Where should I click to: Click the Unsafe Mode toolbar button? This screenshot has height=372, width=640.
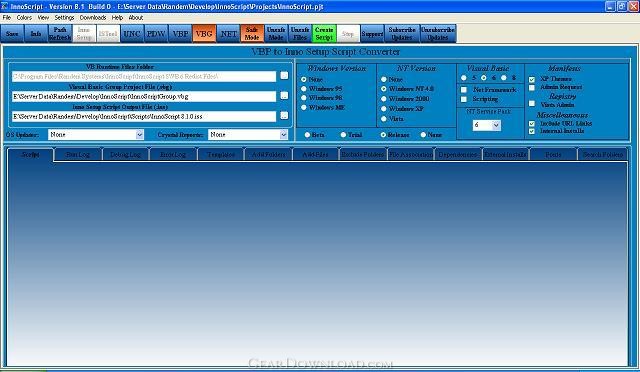pos(276,33)
